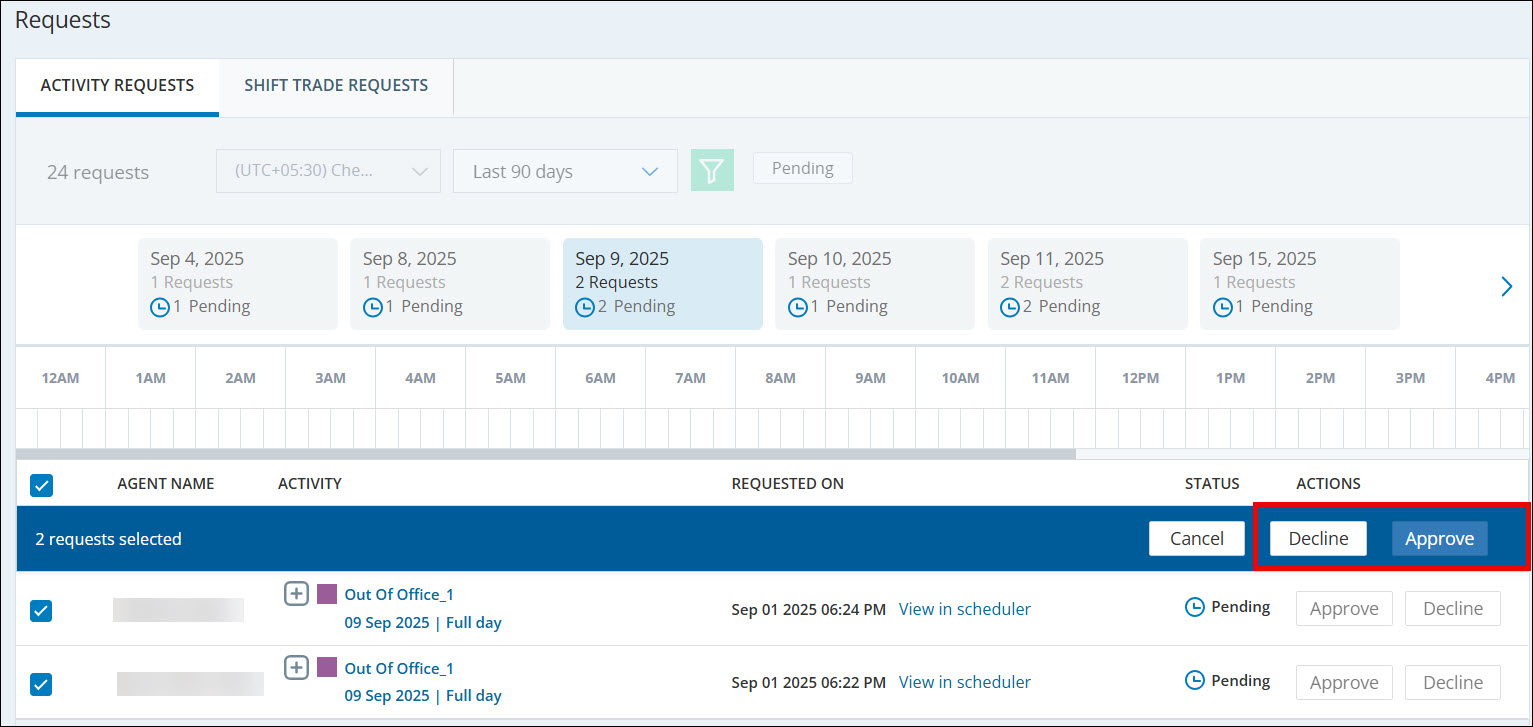Click the Pending clock icon in second row
The height and width of the screenshot is (727, 1533).
[x=1195, y=680]
